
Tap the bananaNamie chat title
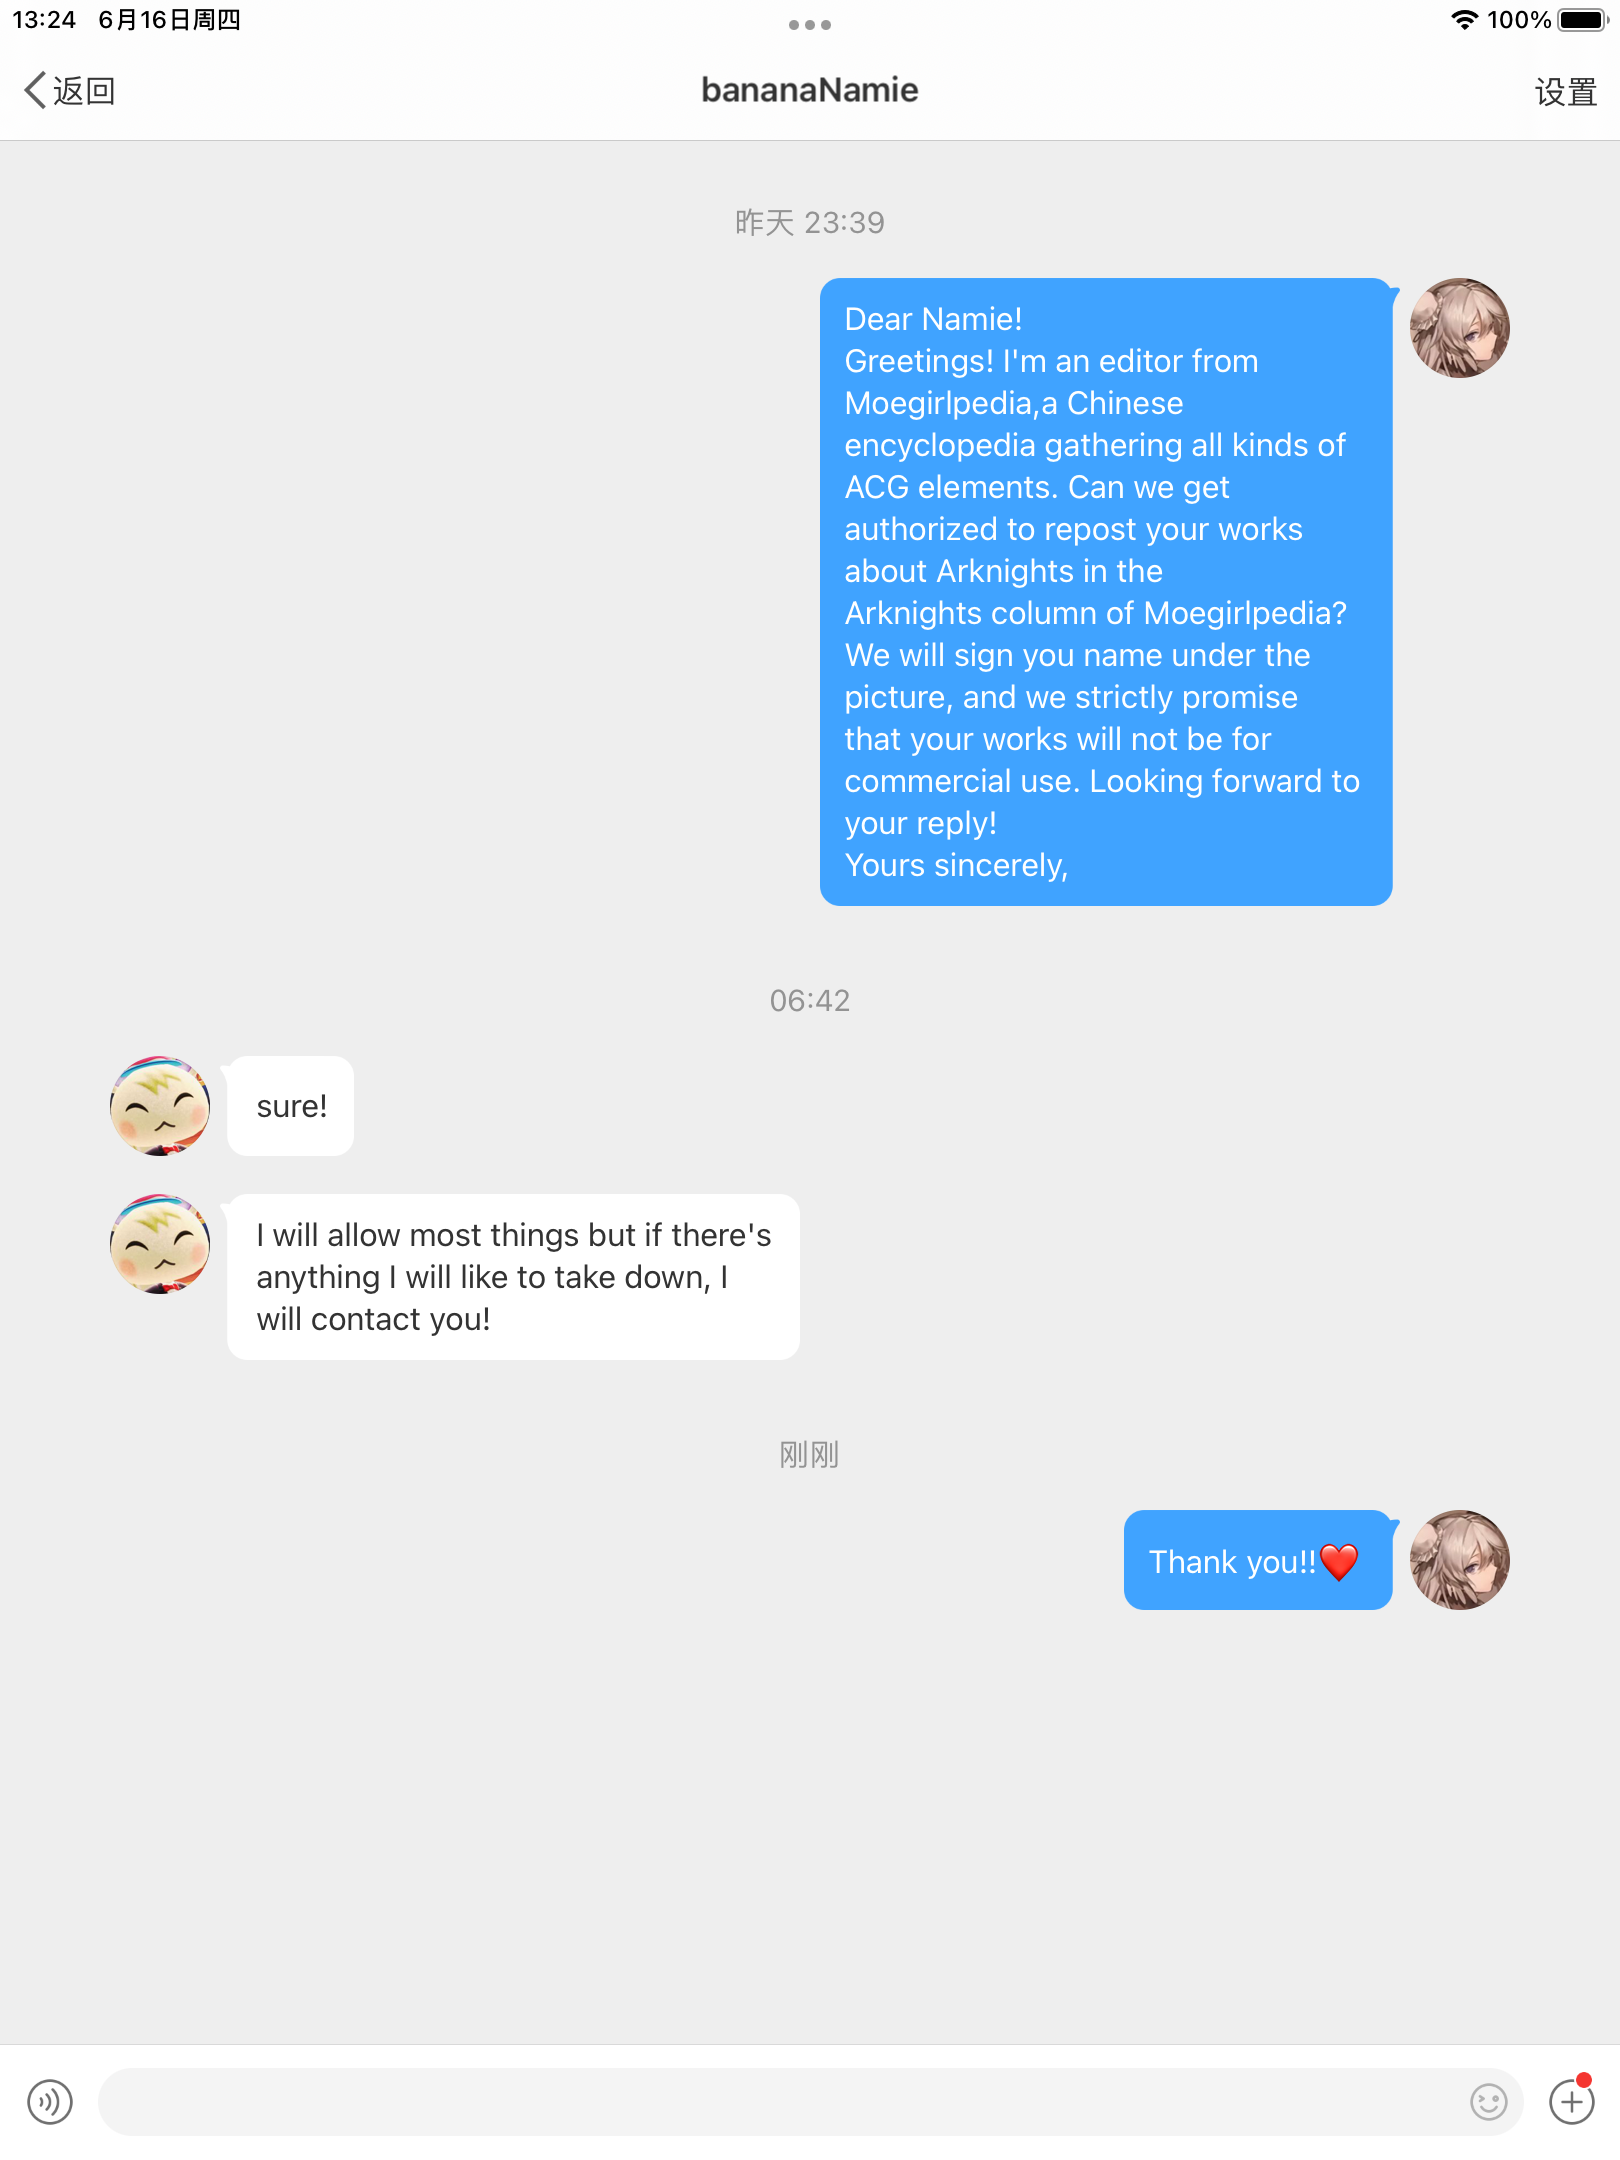point(810,90)
